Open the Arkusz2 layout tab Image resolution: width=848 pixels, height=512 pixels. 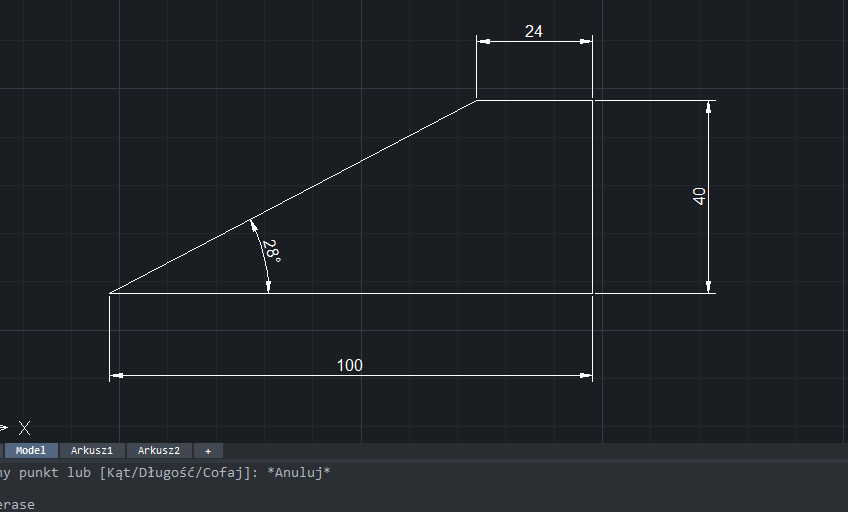(159, 450)
